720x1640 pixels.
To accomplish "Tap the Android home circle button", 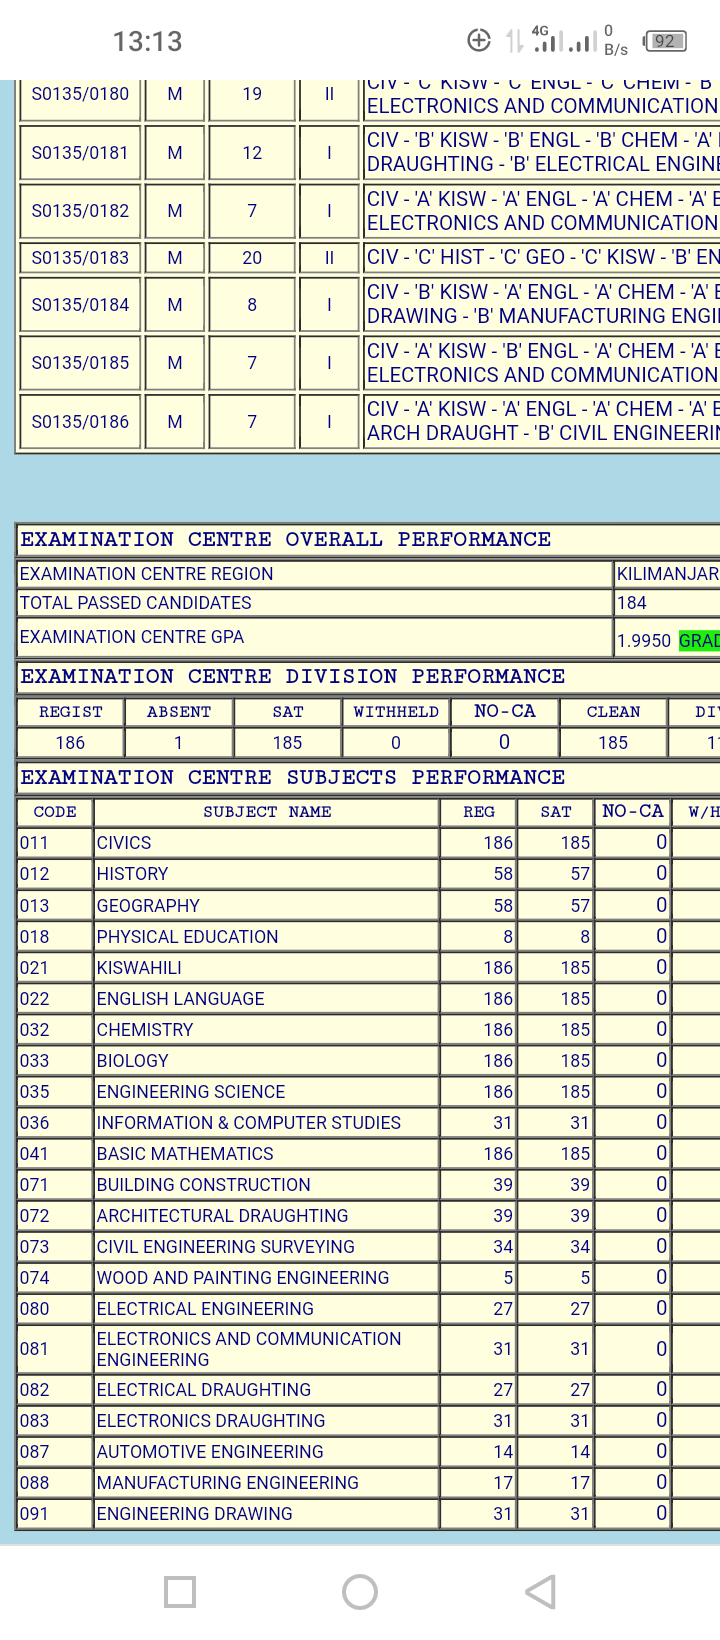I will tap(360, 1592).
